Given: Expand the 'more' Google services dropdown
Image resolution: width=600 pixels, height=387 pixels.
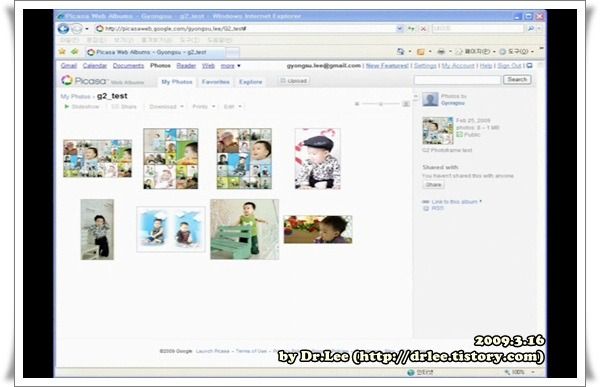Looking at the screenshot, I should pyautogui.click(x=230, y=66).
